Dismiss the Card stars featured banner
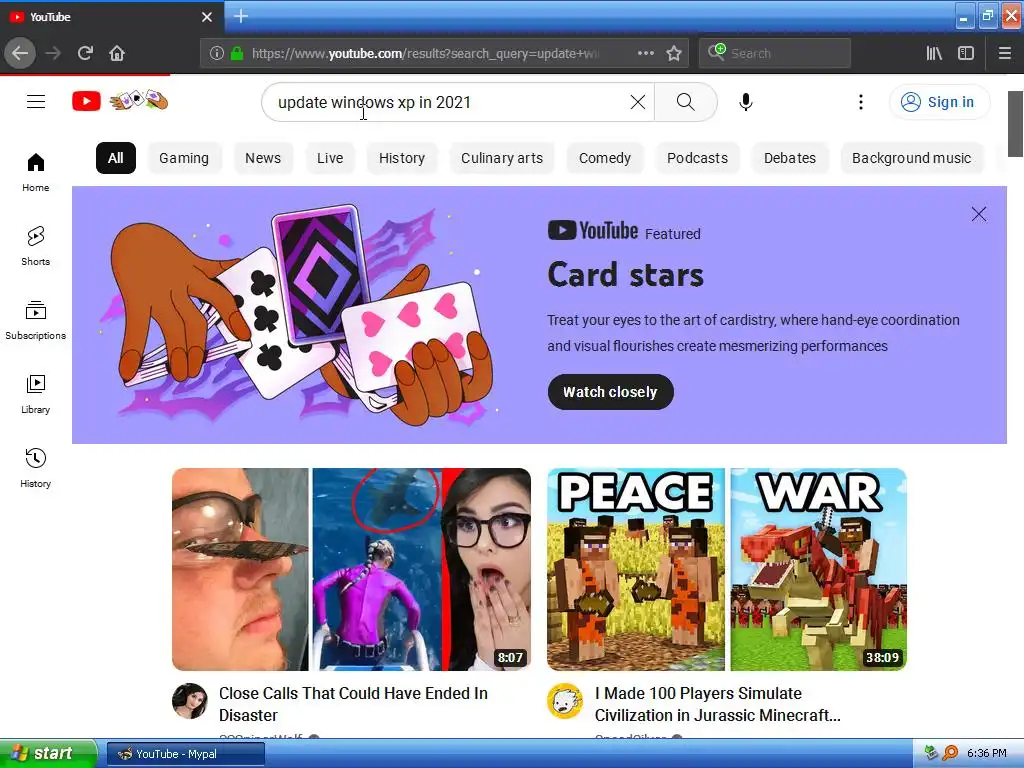 (x=978, y=214)
